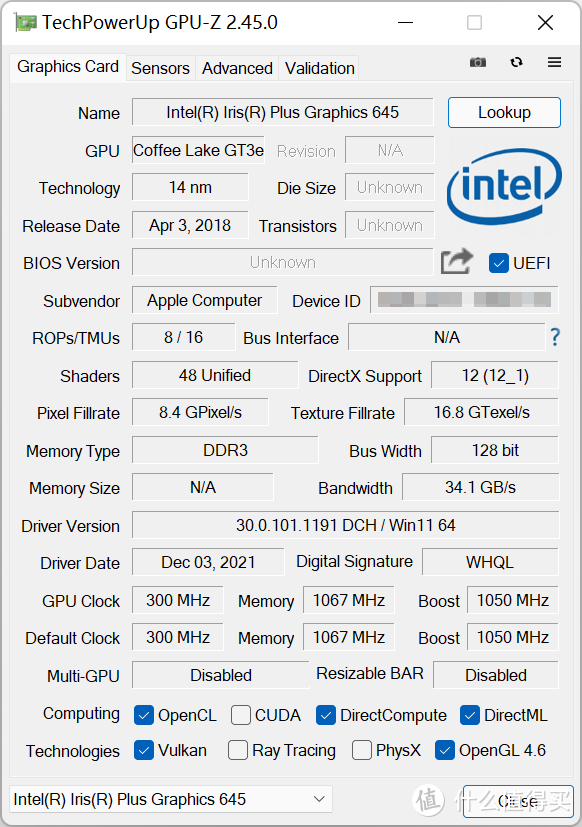Viewport: 582px width, 827px height.
Task: Click the BIOS export/share icon
Action: 456,261
